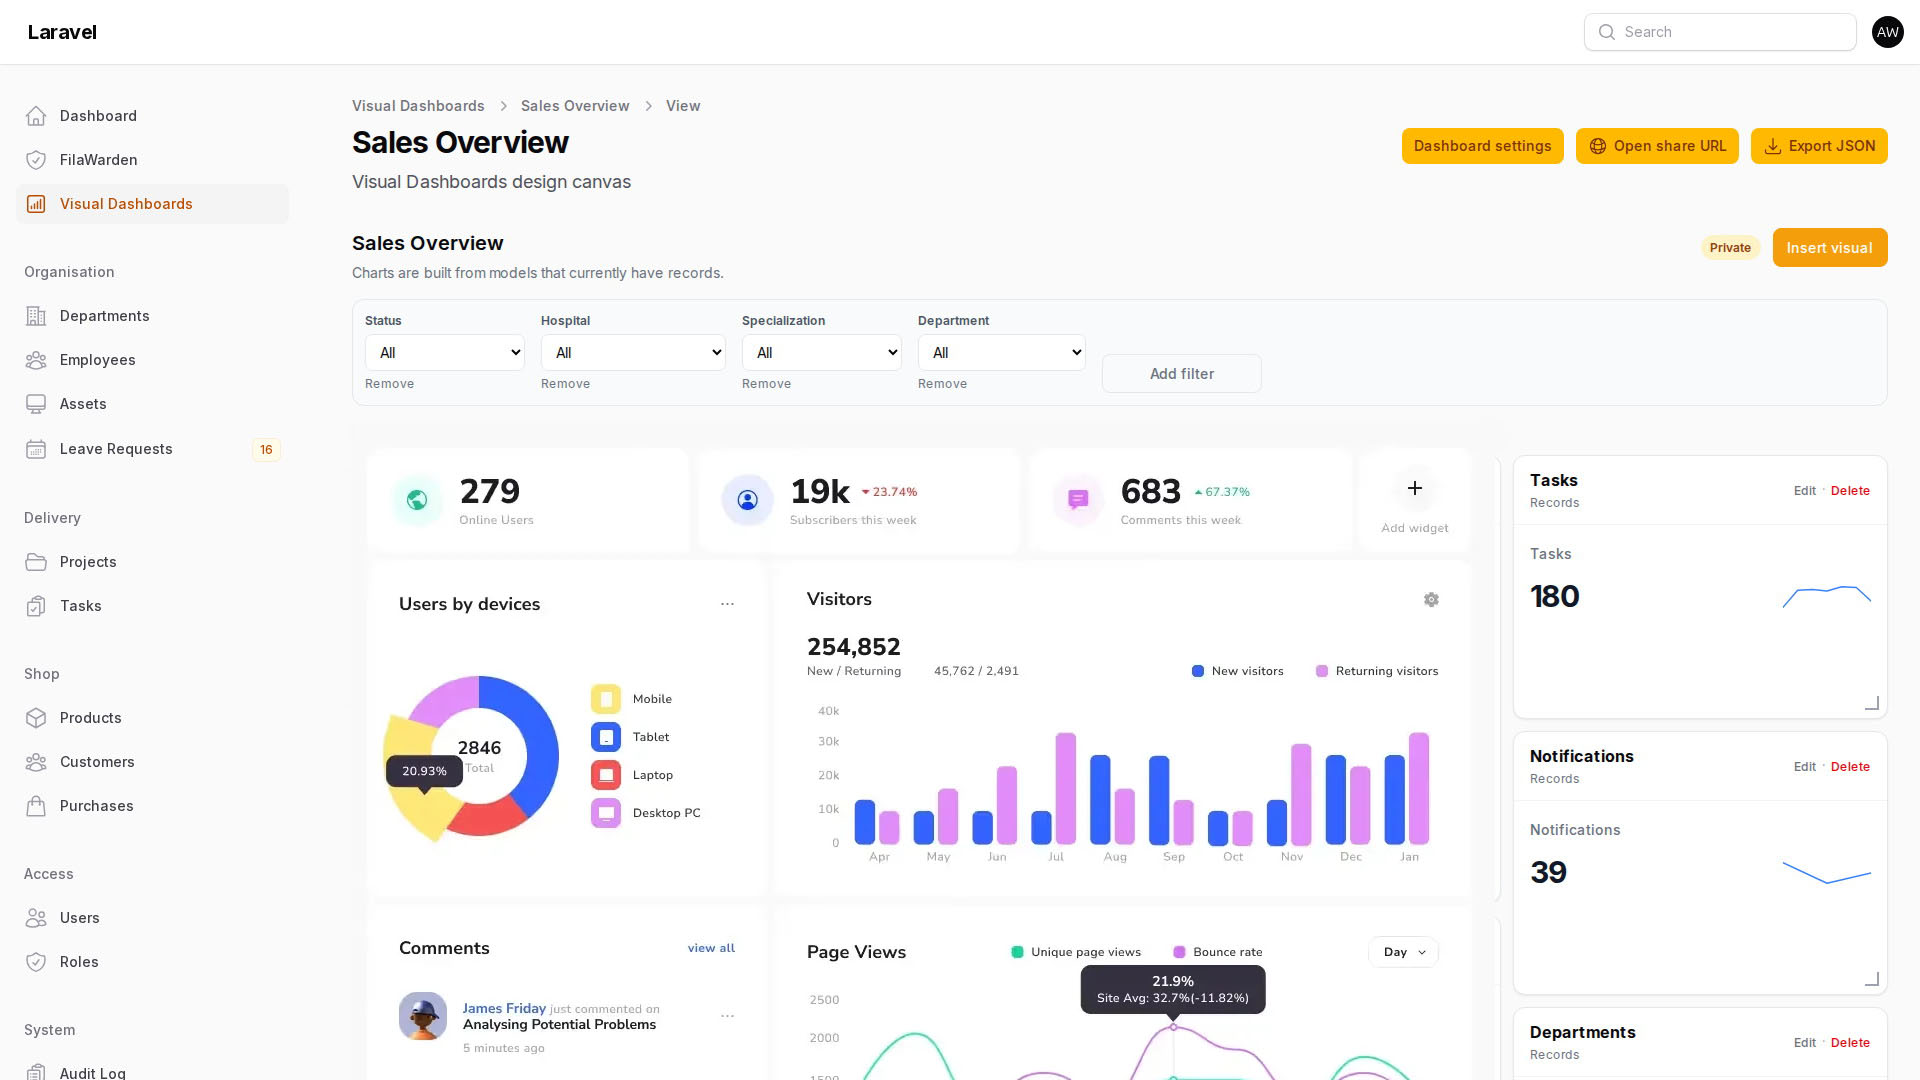Click the Add filter button
1920x1080 pixels.
point(1182,374)
